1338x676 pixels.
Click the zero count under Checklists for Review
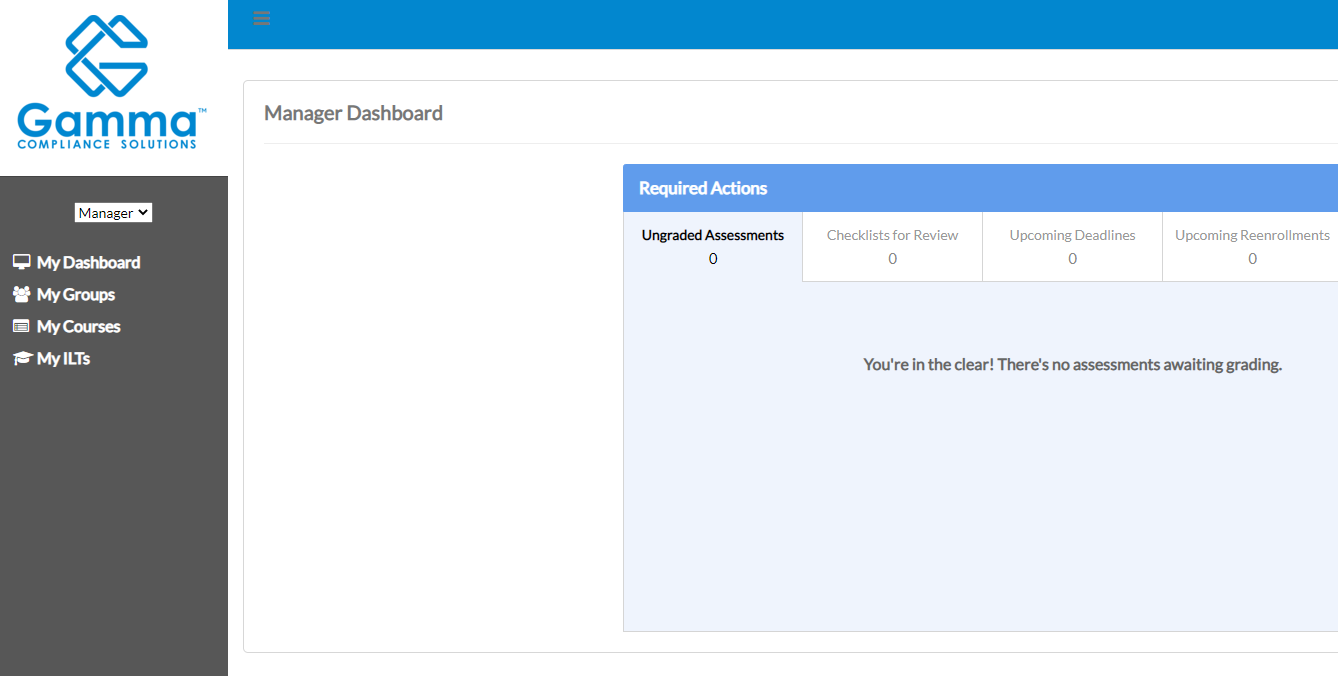click(892, 258)
